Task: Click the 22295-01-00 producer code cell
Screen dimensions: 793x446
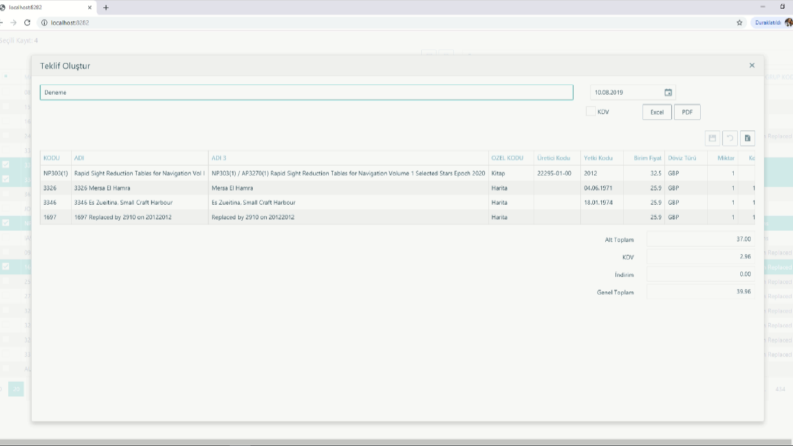Action: (557, 173)
